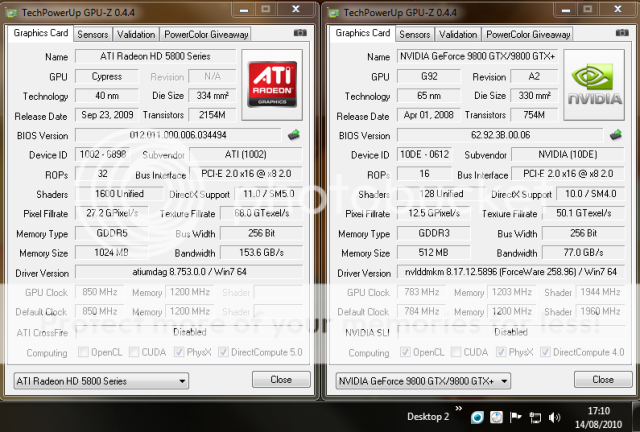Click Memory Size value 512 MB
Screen dimensions: 640x432
coord(434,253)
